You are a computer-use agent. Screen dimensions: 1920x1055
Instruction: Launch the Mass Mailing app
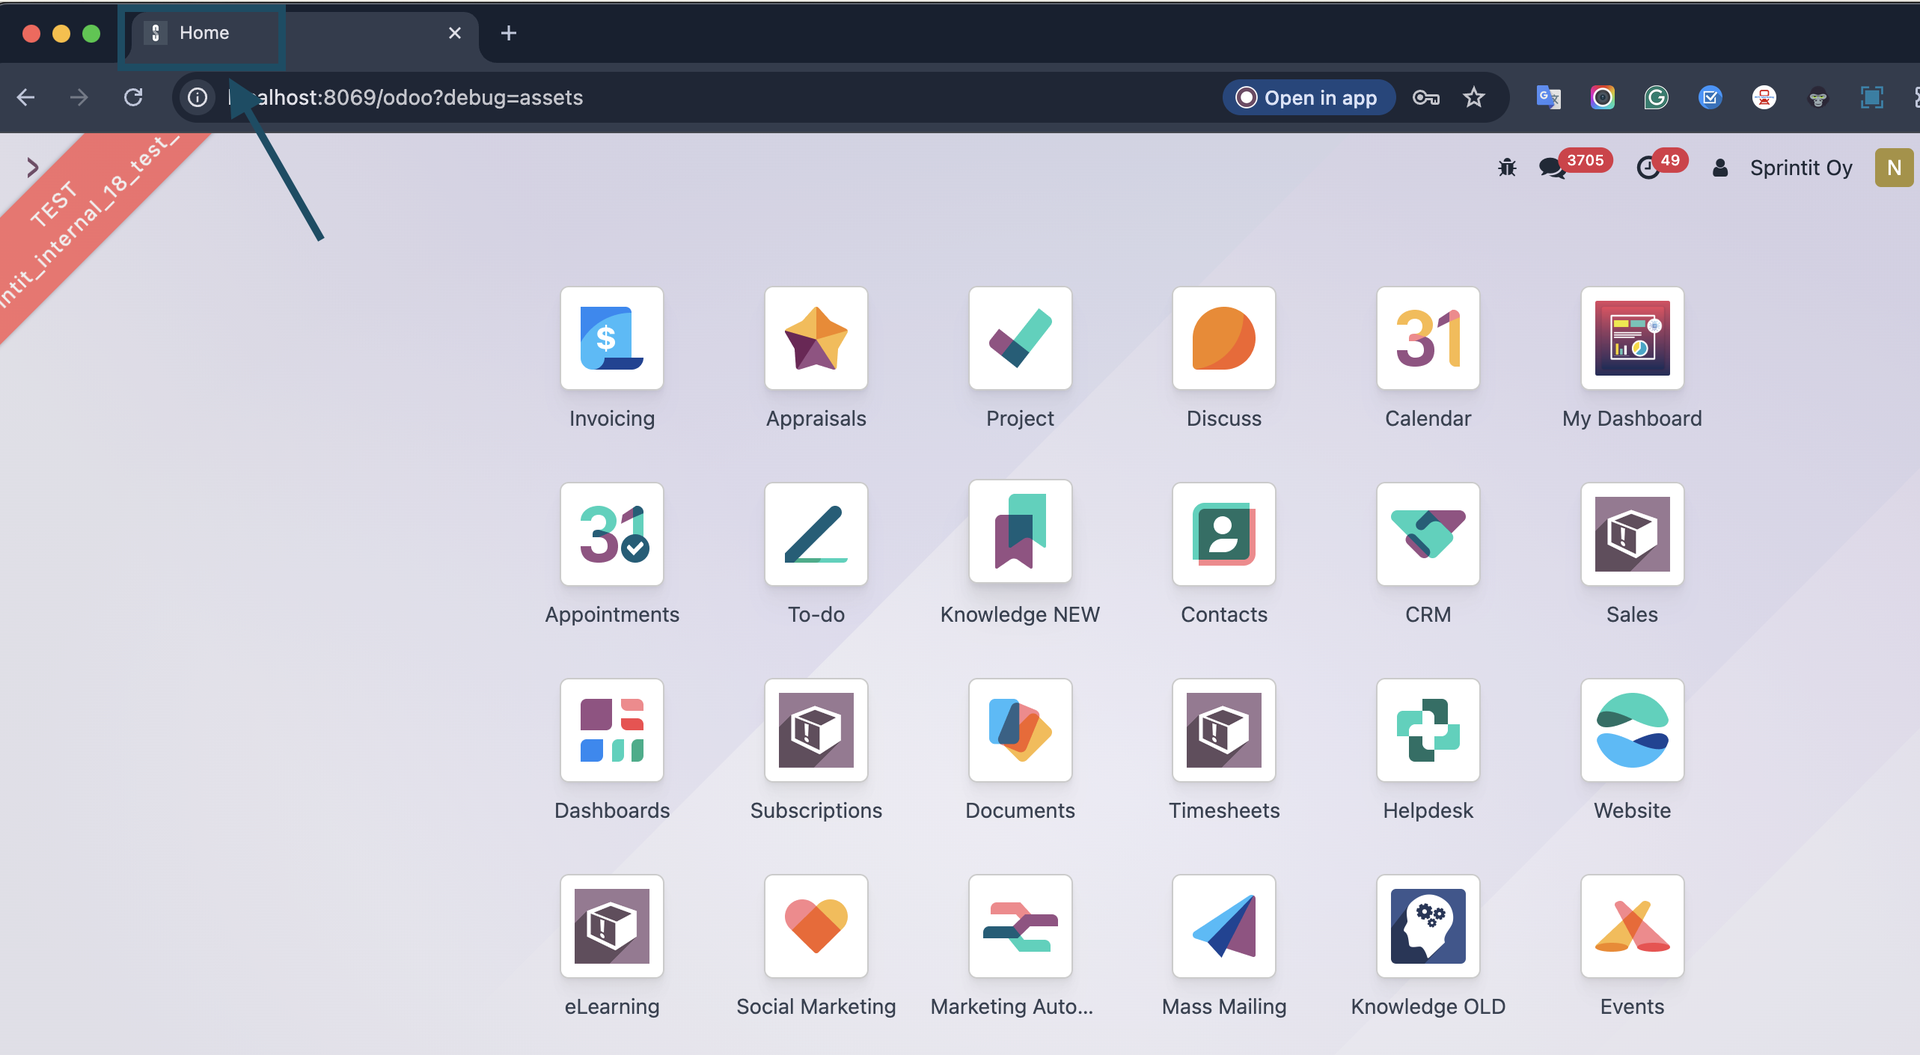[x=1224, y=926]
